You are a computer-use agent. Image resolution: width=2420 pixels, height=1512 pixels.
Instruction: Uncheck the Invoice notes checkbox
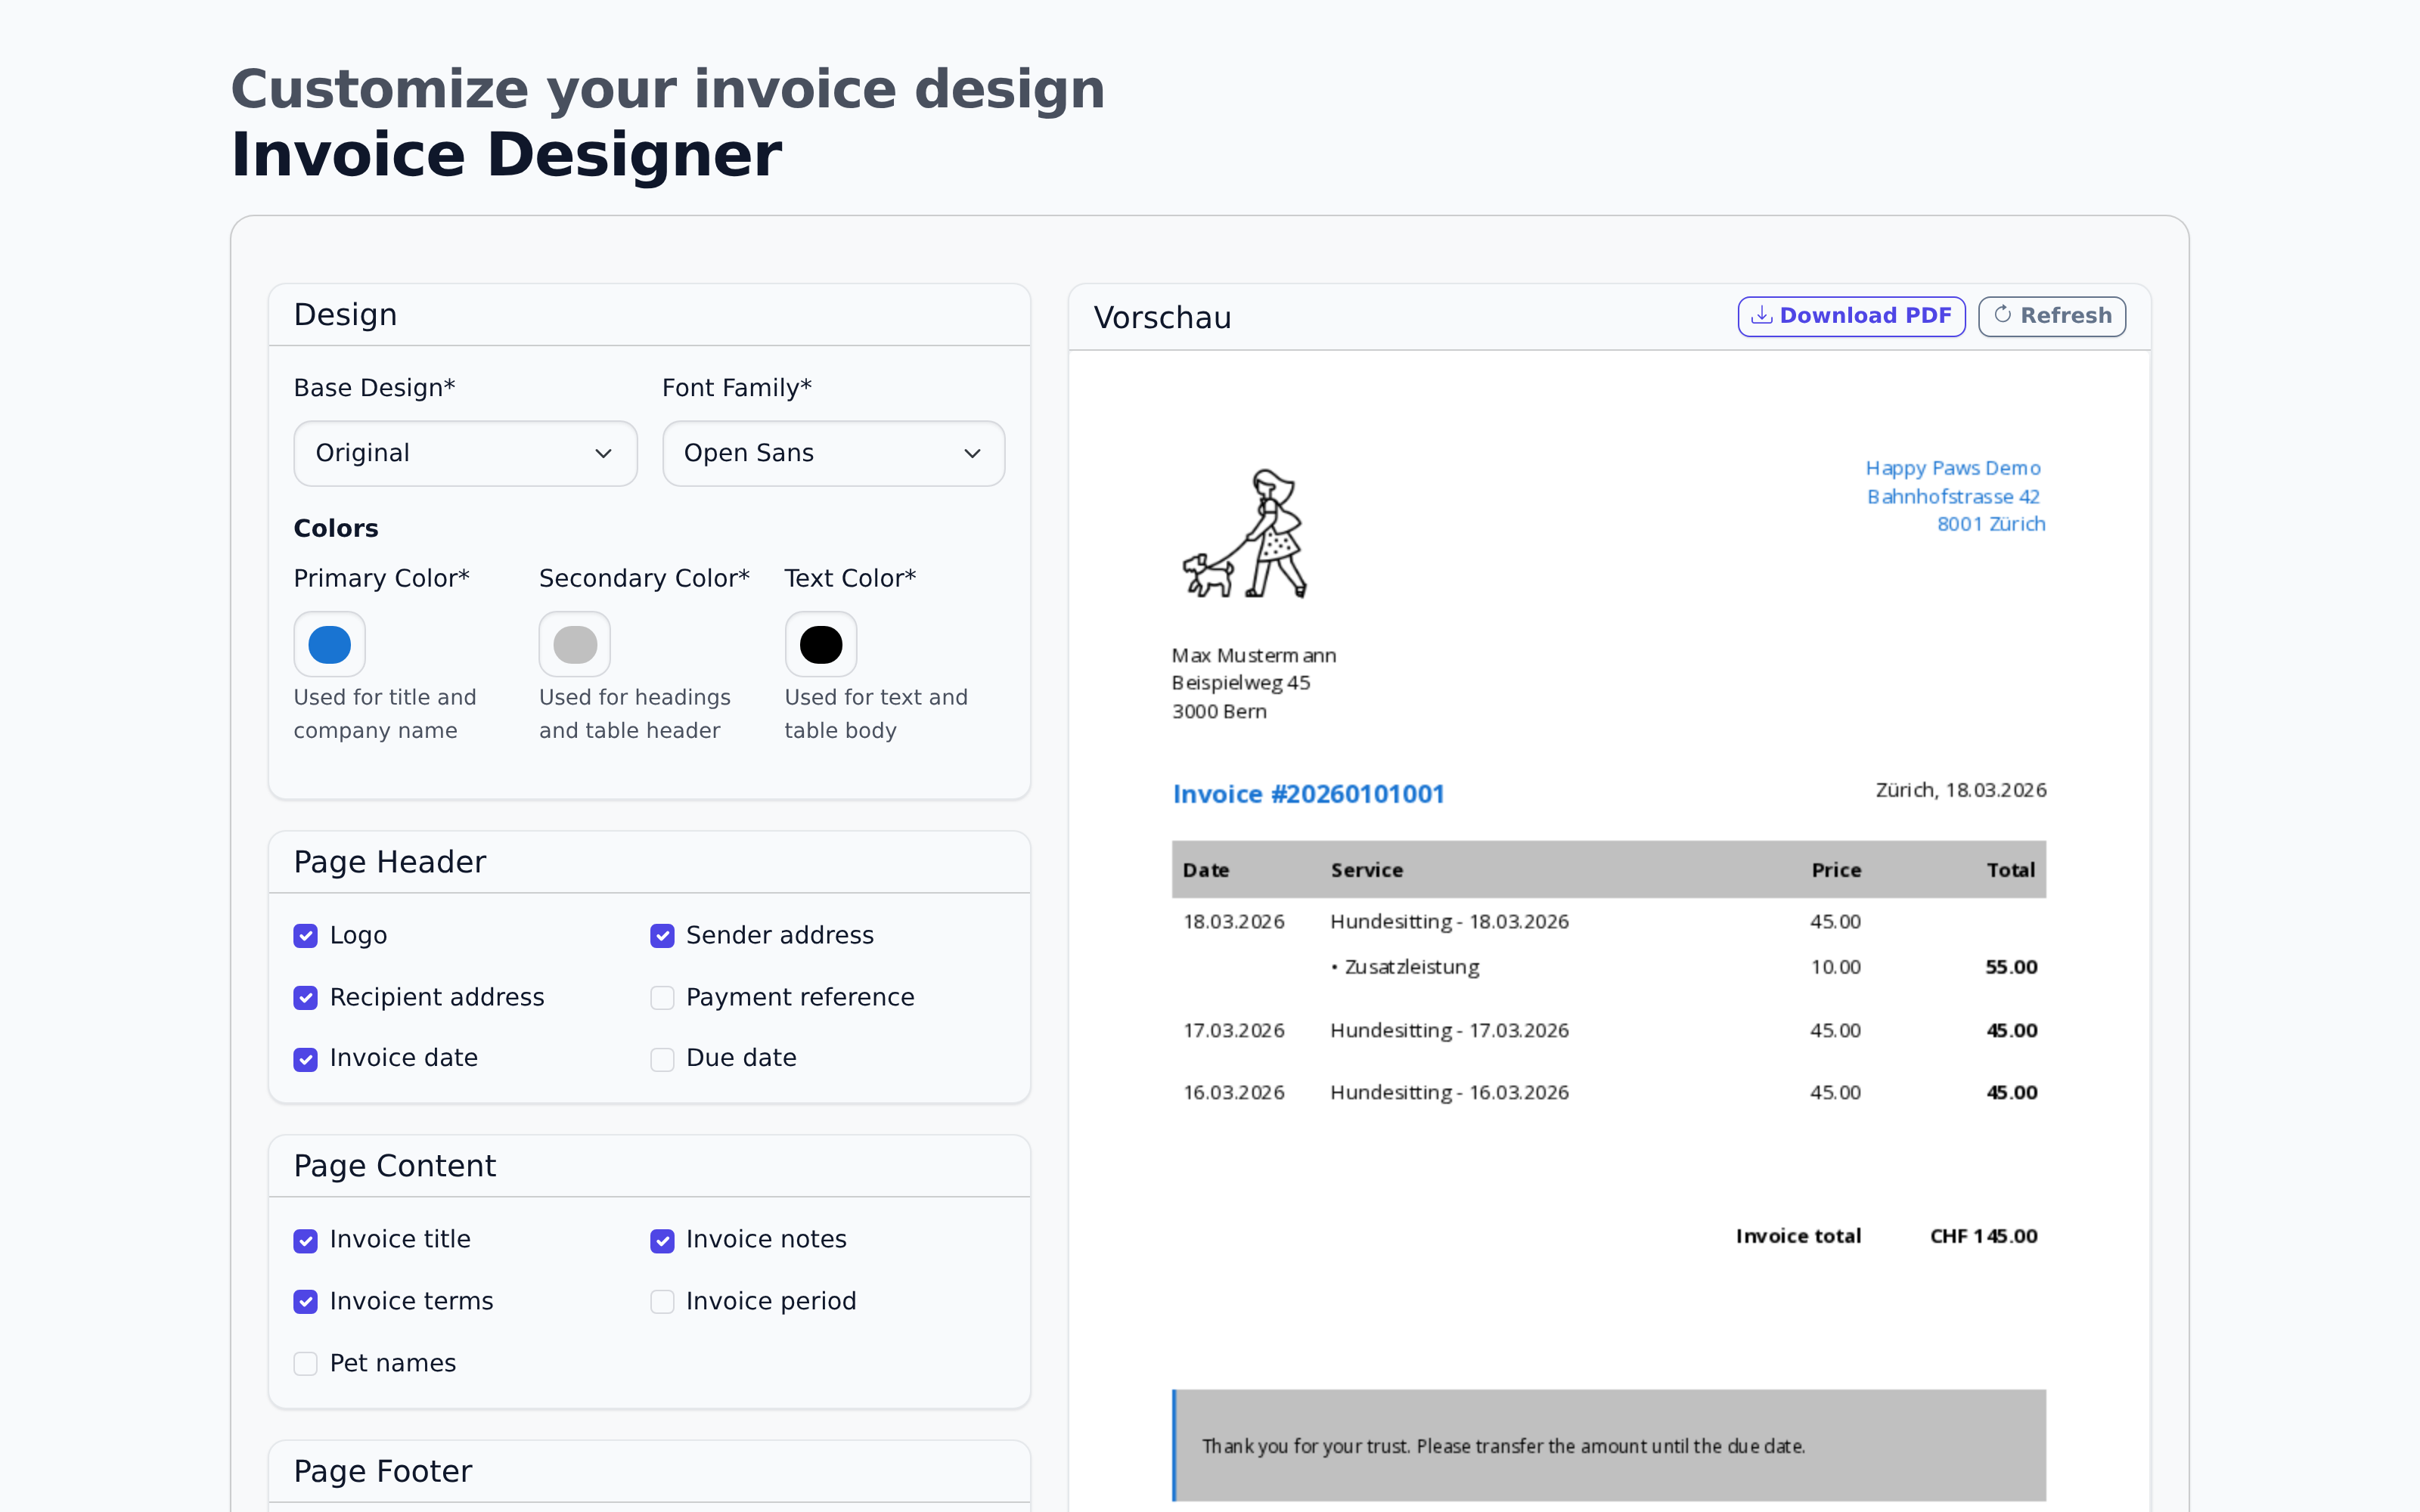(661, 1240)
